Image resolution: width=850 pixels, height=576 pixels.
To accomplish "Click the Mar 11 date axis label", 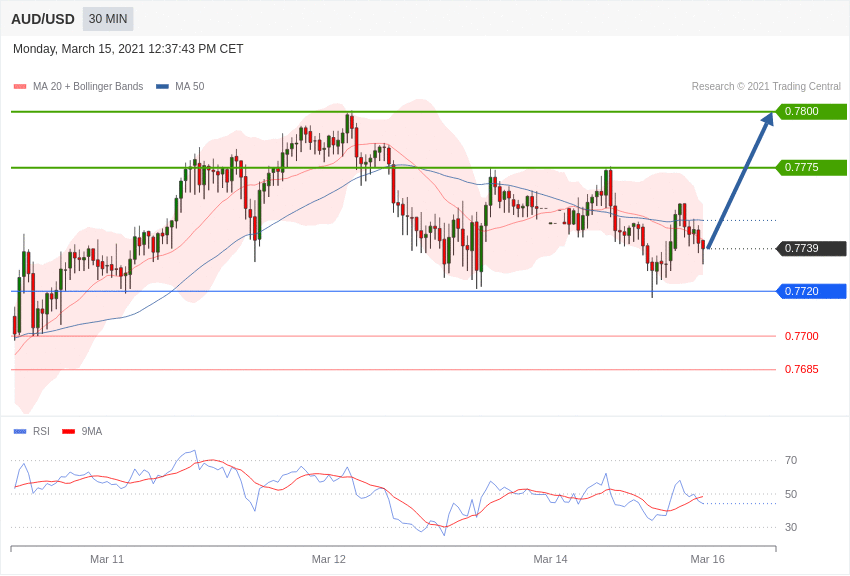I will [x=107, y=560].
